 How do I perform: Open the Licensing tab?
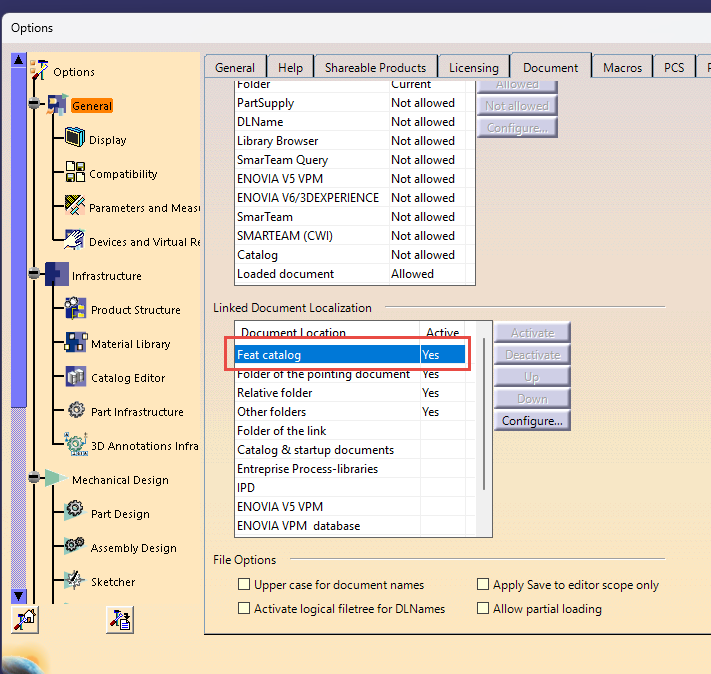point(474,68)
